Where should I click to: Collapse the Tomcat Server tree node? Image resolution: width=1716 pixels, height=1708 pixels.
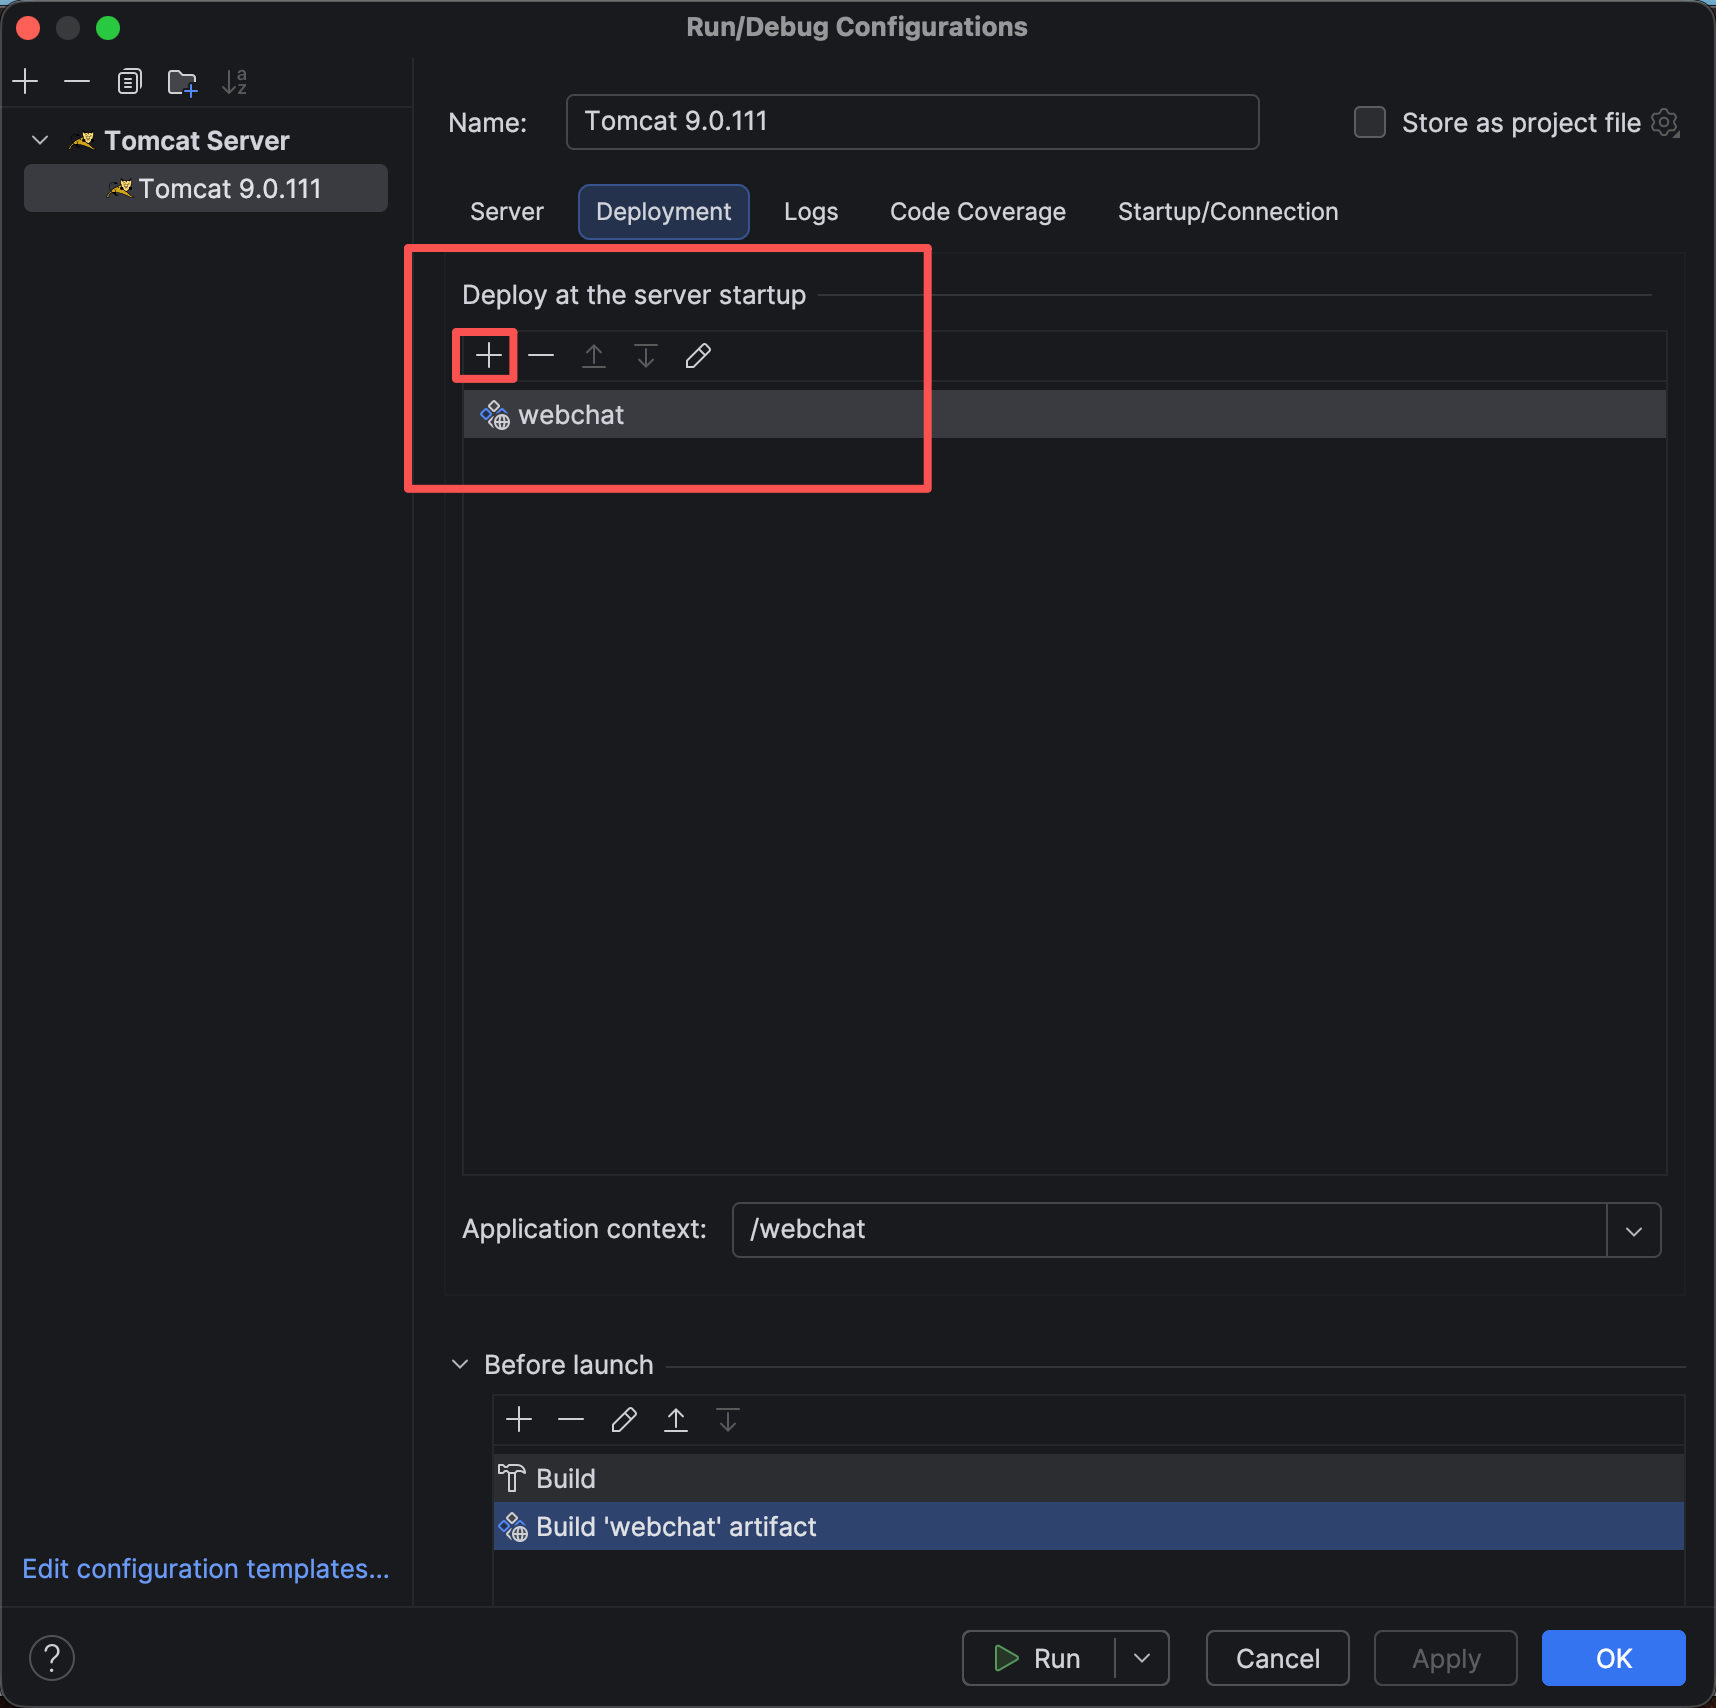point(41,140)
